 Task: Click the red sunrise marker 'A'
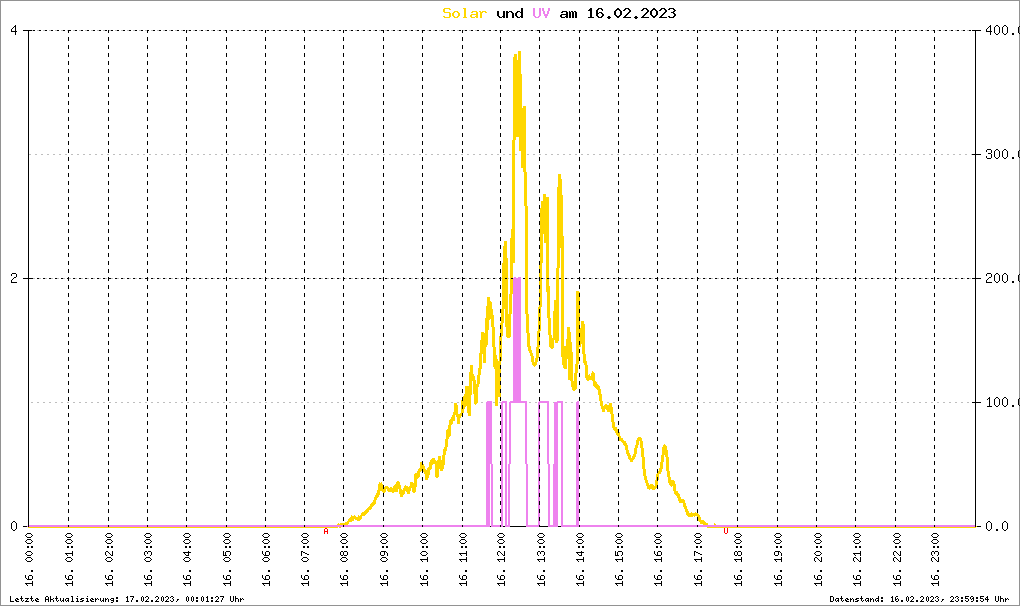tap(326, 531)
